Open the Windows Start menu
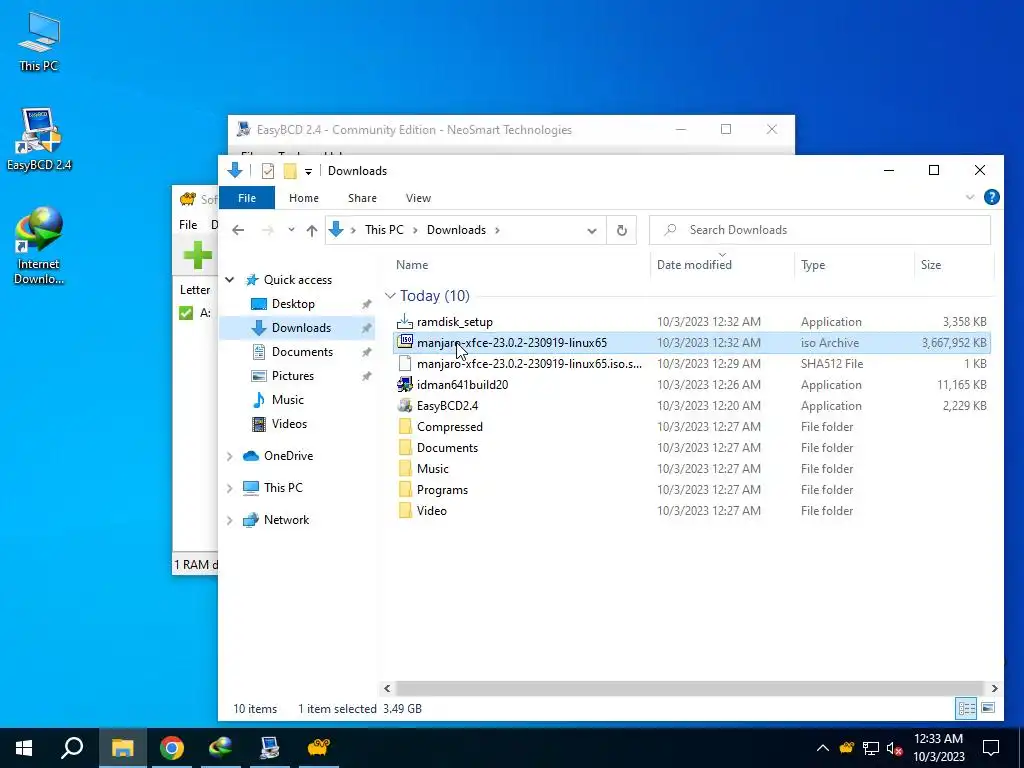This screenshot has height=768, width=1024. point(24,748)
